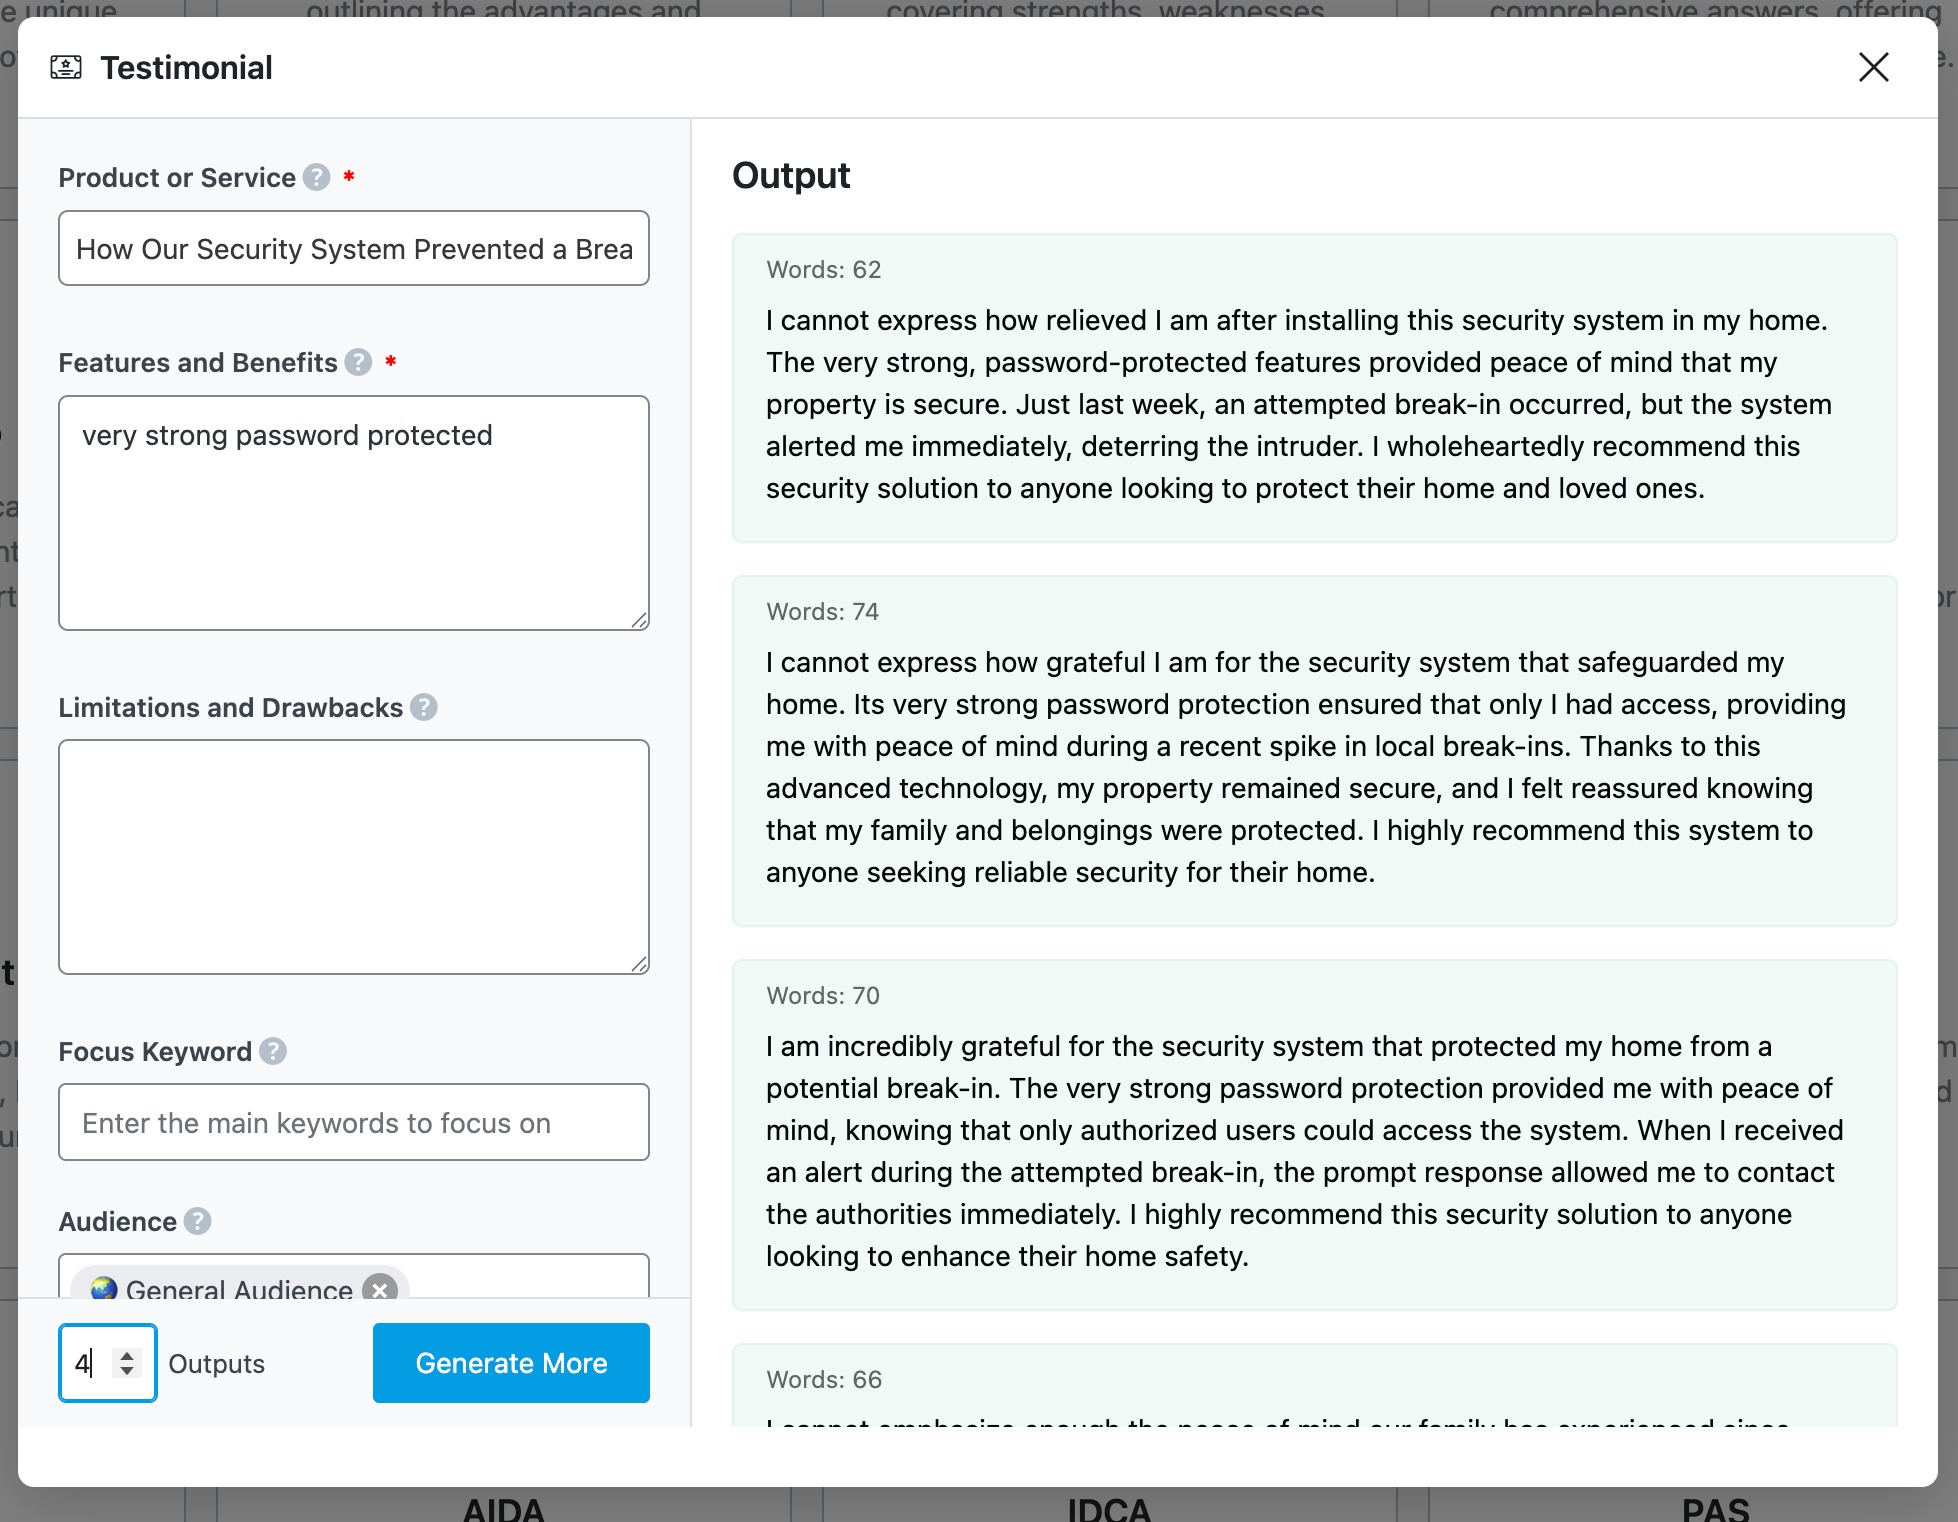The height and width of the screenshot is (1522, 1958).
Task: Click the Audience selection box
Action: point(520,1280)
